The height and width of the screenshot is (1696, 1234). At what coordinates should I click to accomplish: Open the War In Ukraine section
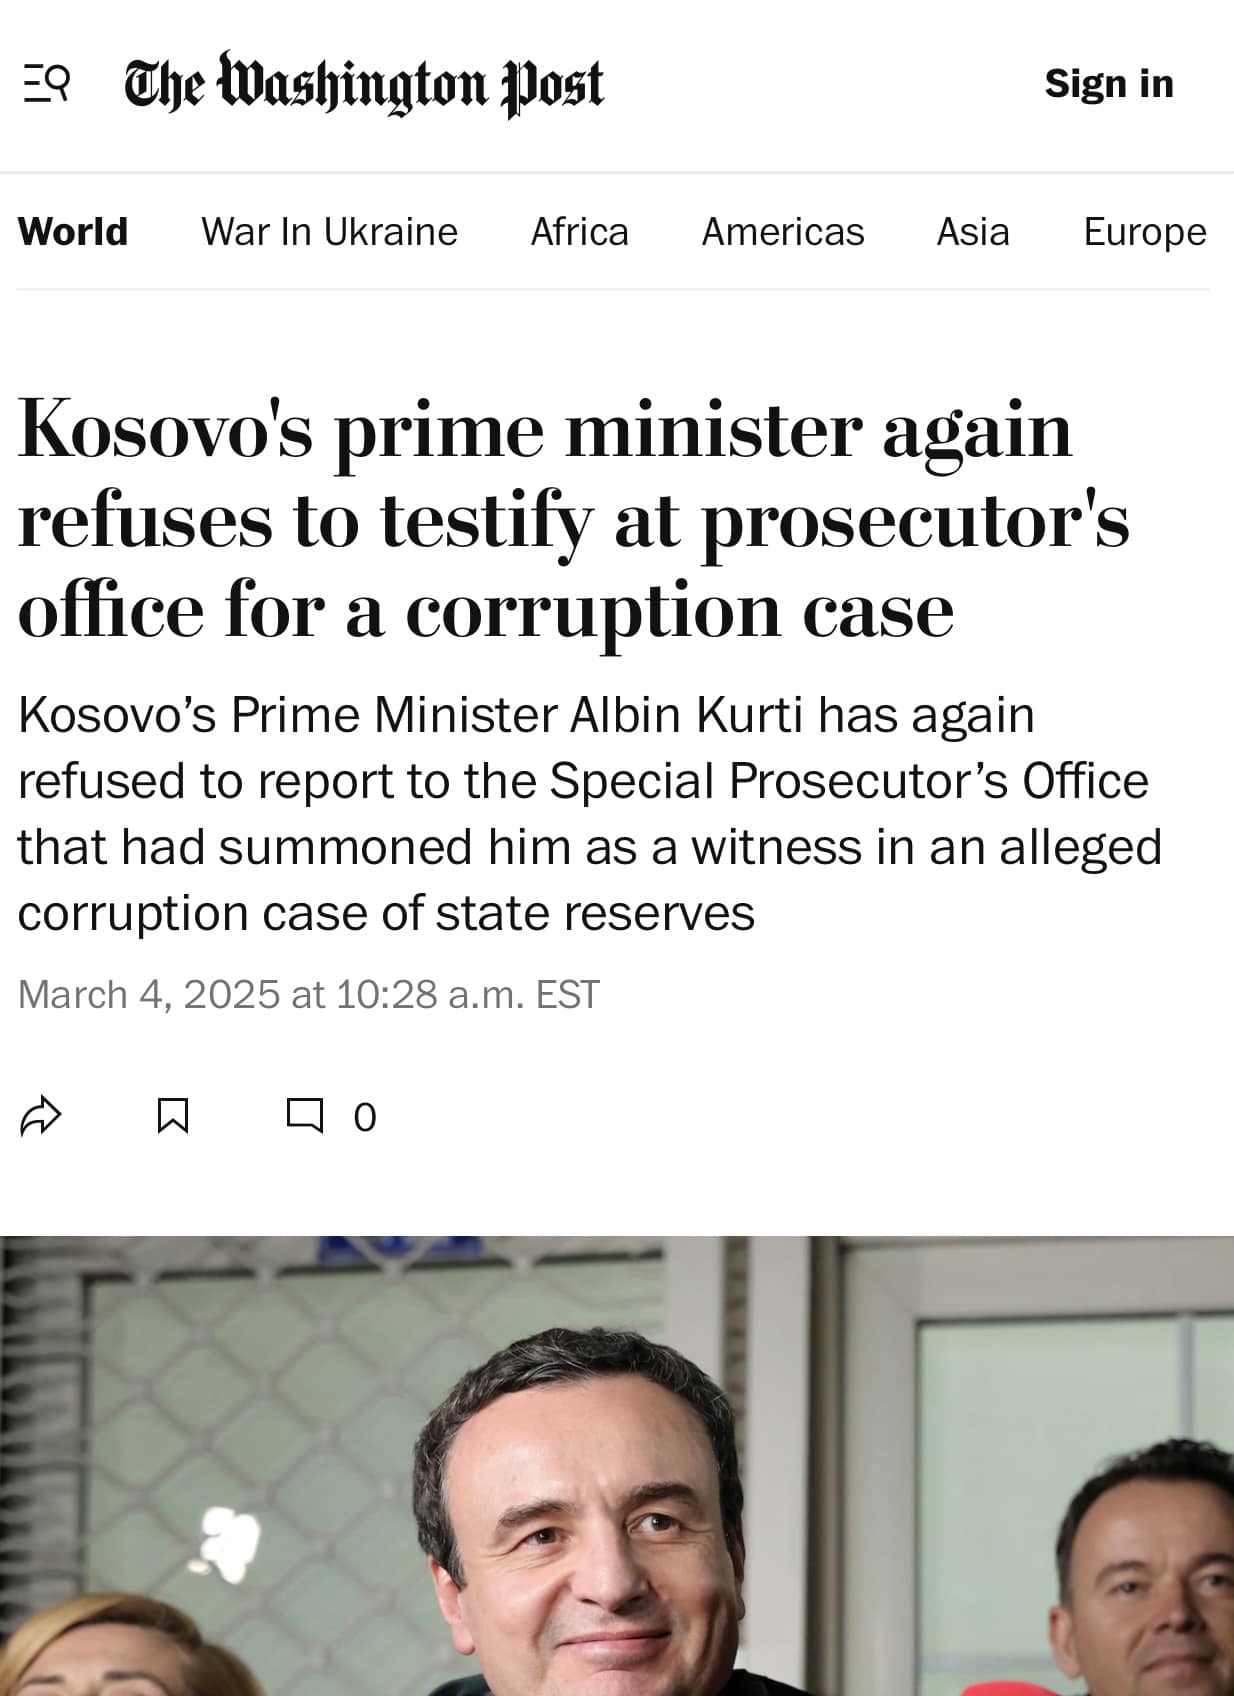(x=329, y=231)
